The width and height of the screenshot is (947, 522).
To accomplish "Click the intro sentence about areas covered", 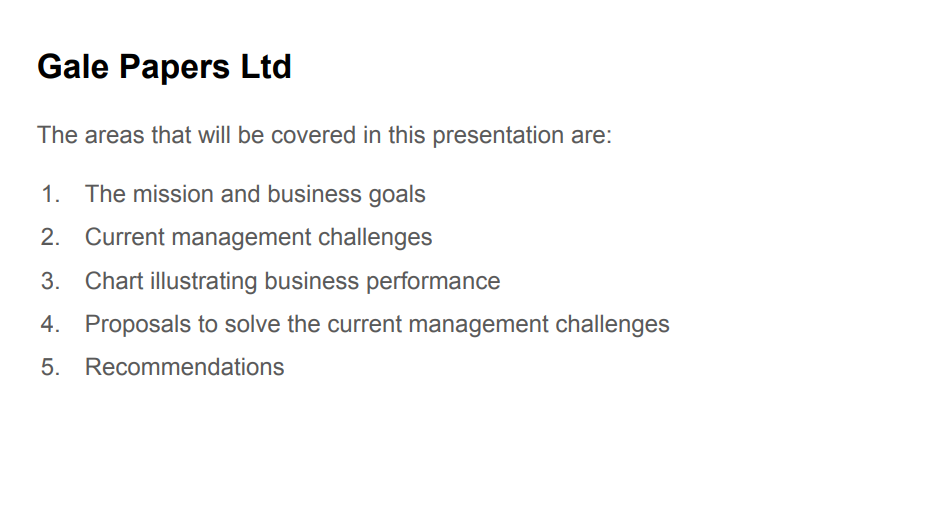I will 324,135.
